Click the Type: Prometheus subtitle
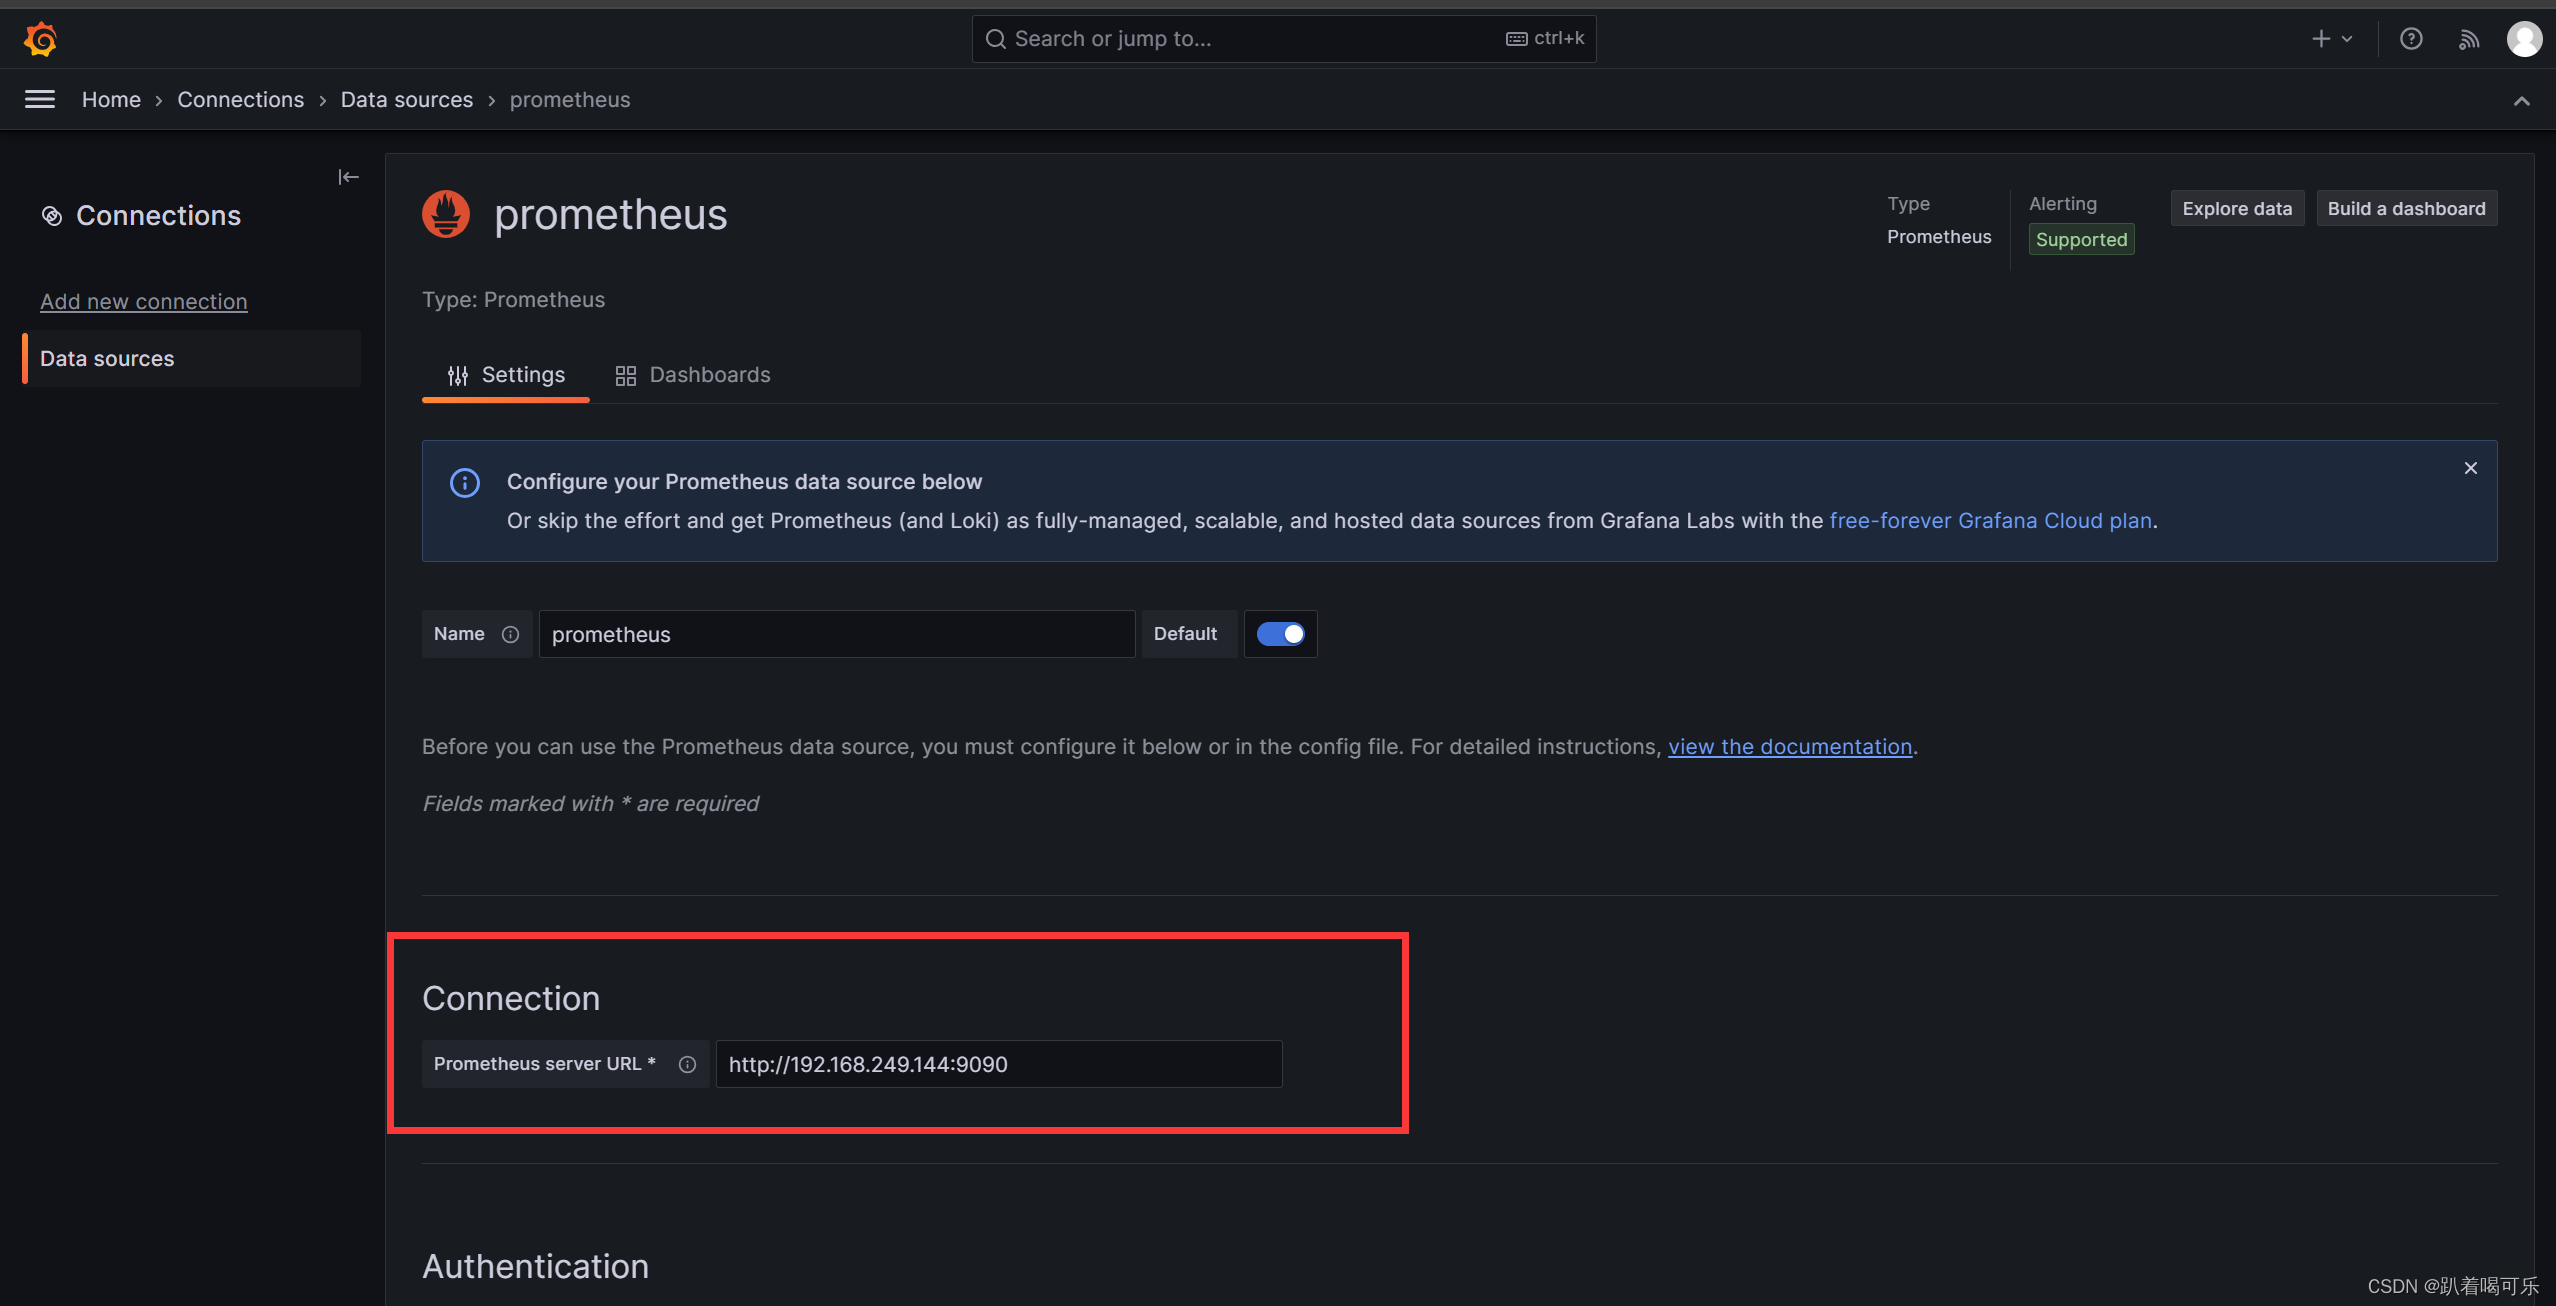2556x1306 pixels. [x=513, y=300]
